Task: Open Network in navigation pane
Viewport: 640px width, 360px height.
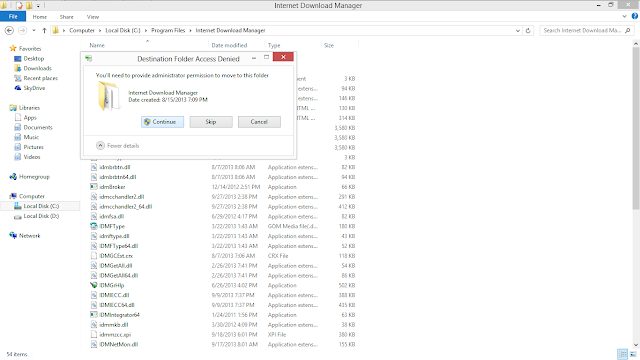Action: 29,236
